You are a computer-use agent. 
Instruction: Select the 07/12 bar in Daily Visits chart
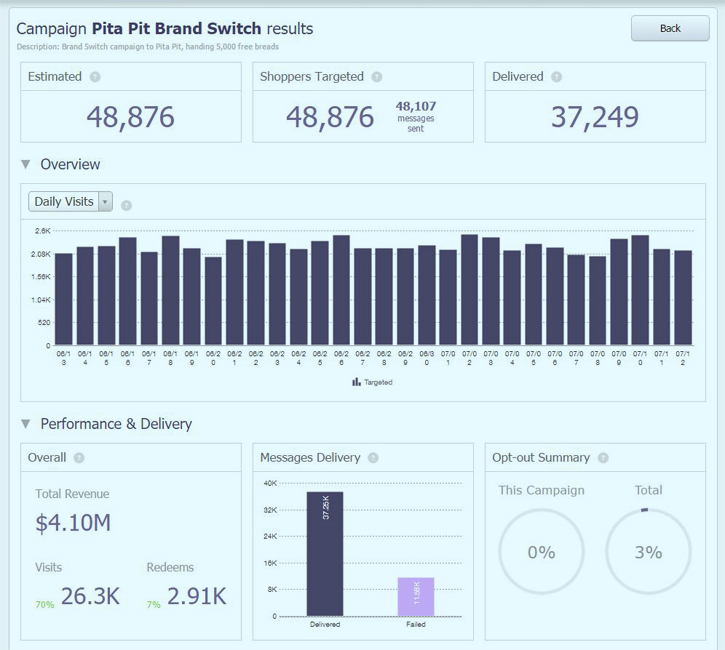683,298
